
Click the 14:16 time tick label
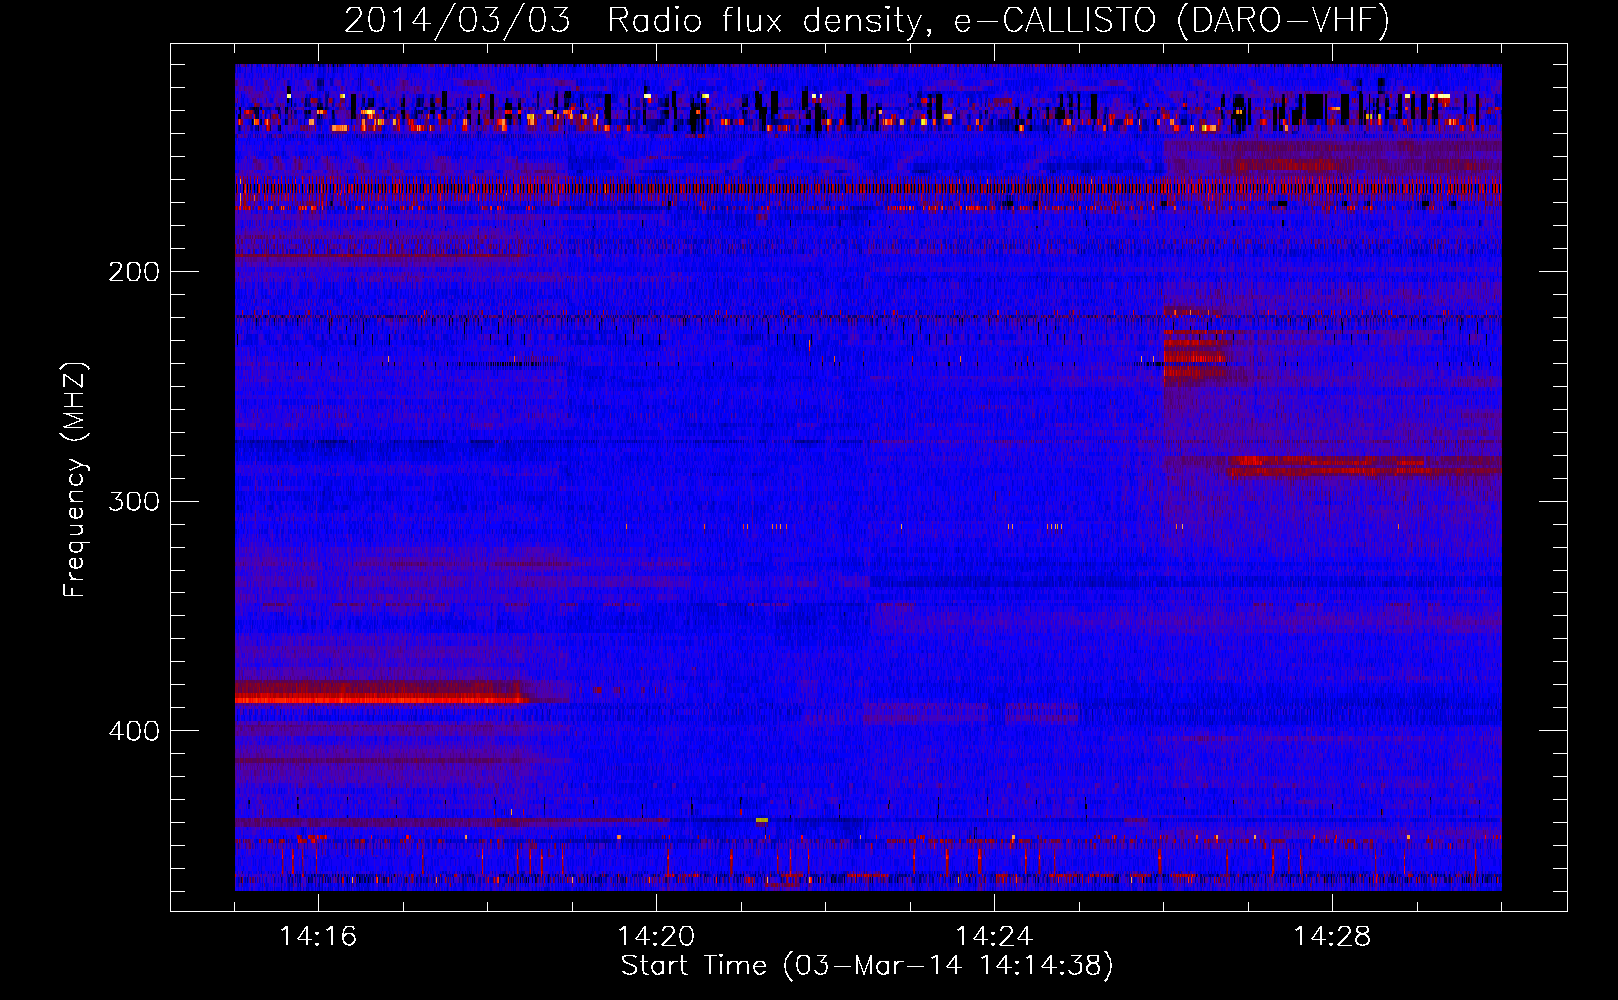(x=318, y=936)
